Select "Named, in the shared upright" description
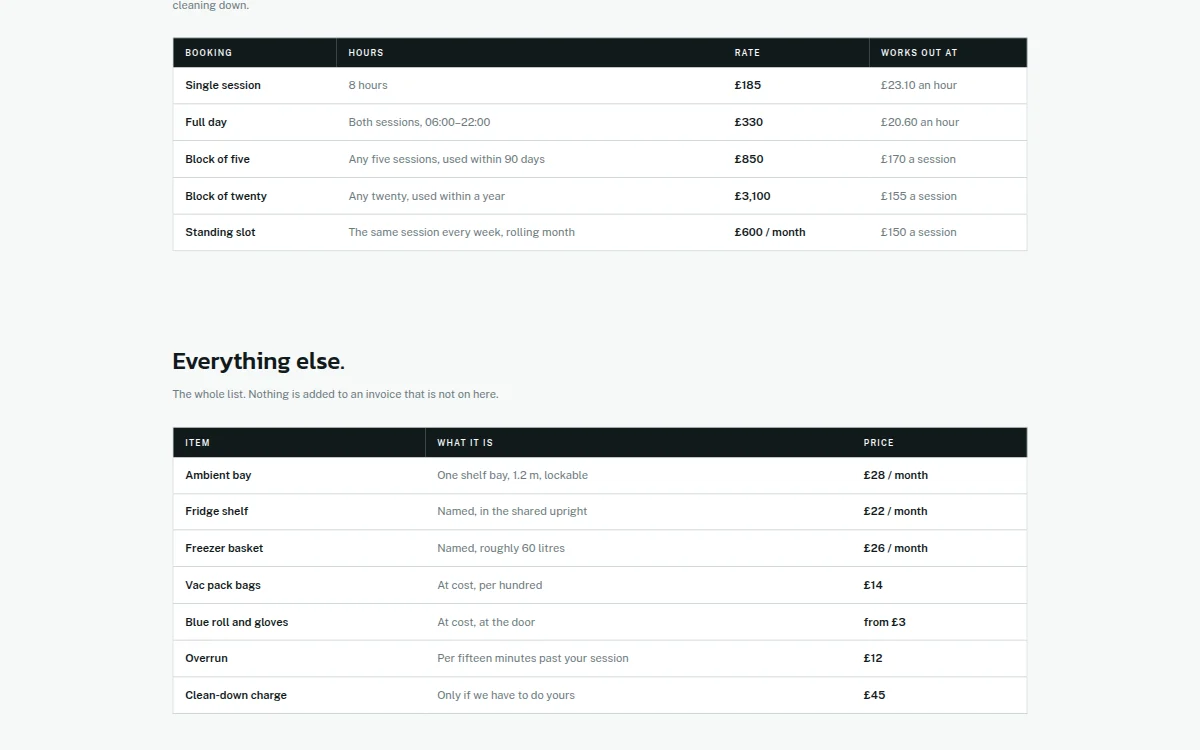The height and width of the screenshot is (750, 1200). (x=512, y=511)
